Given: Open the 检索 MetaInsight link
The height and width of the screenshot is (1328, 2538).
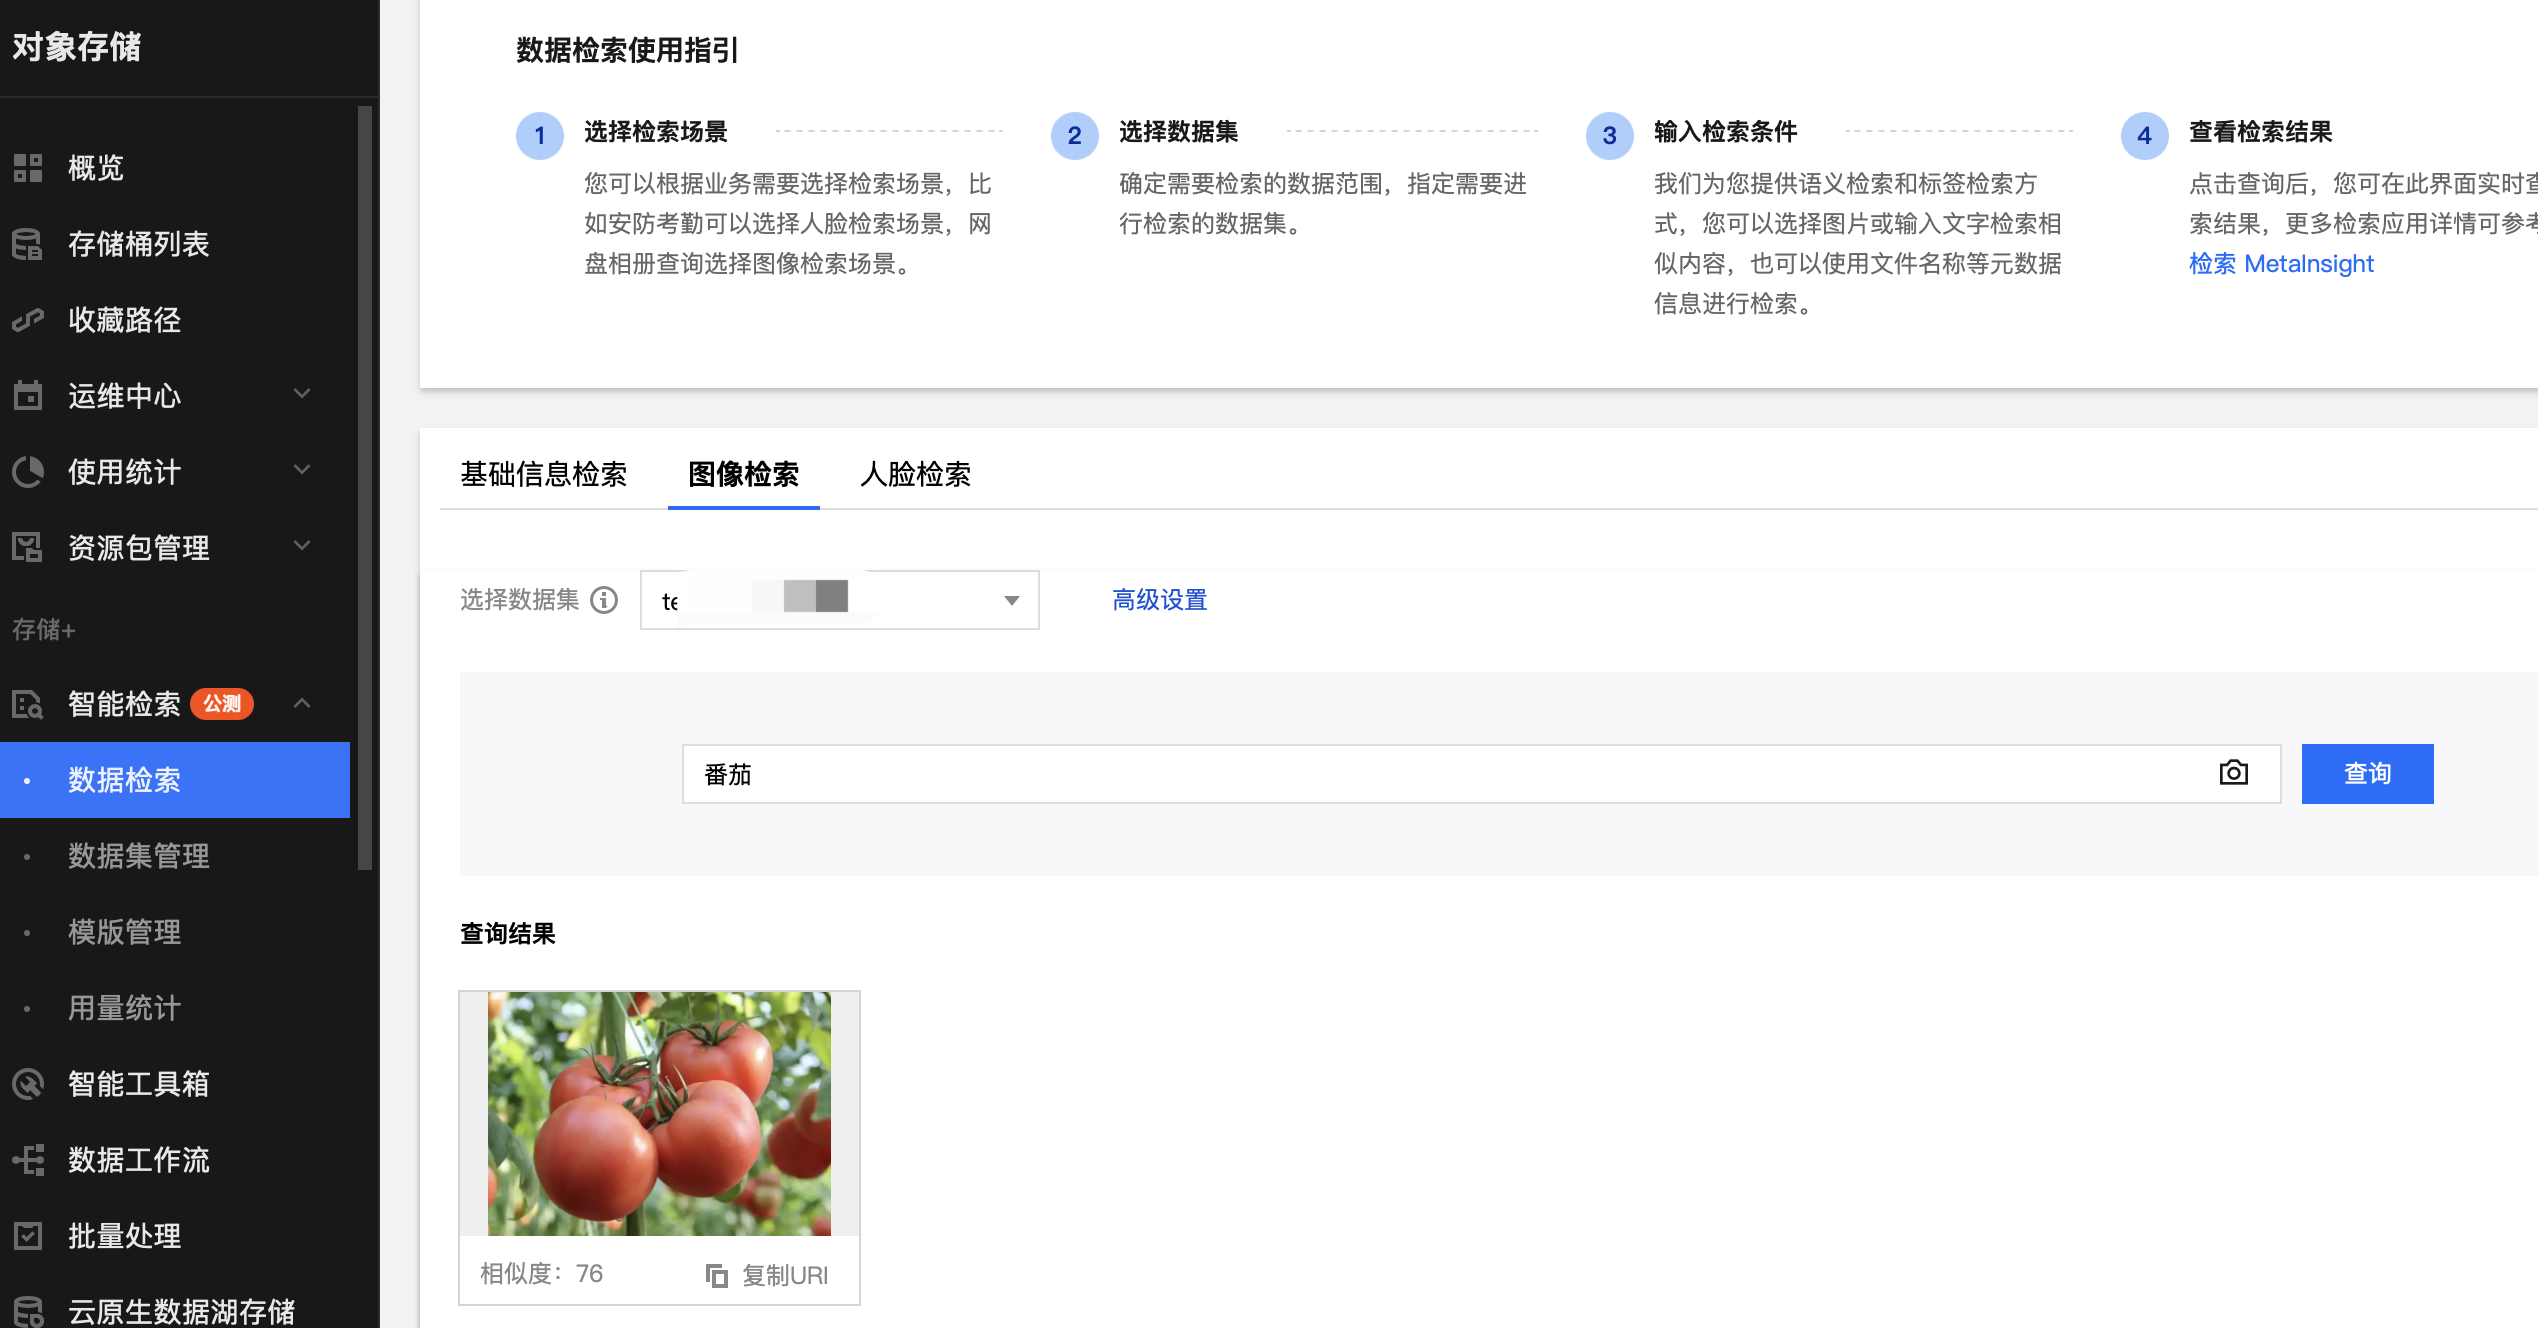Looking at the screenshot, I should (2281, 264).
